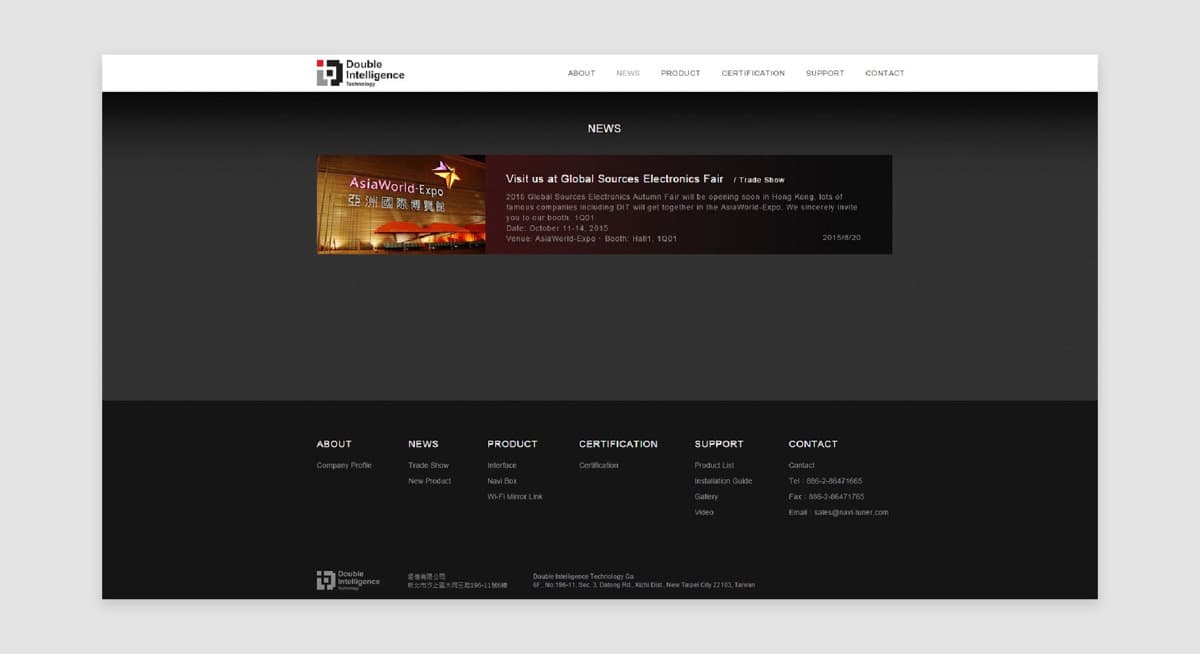1200x654 pixels.
Task: Open the Contact link under footer heading
Action: click(x=801, y=466)
